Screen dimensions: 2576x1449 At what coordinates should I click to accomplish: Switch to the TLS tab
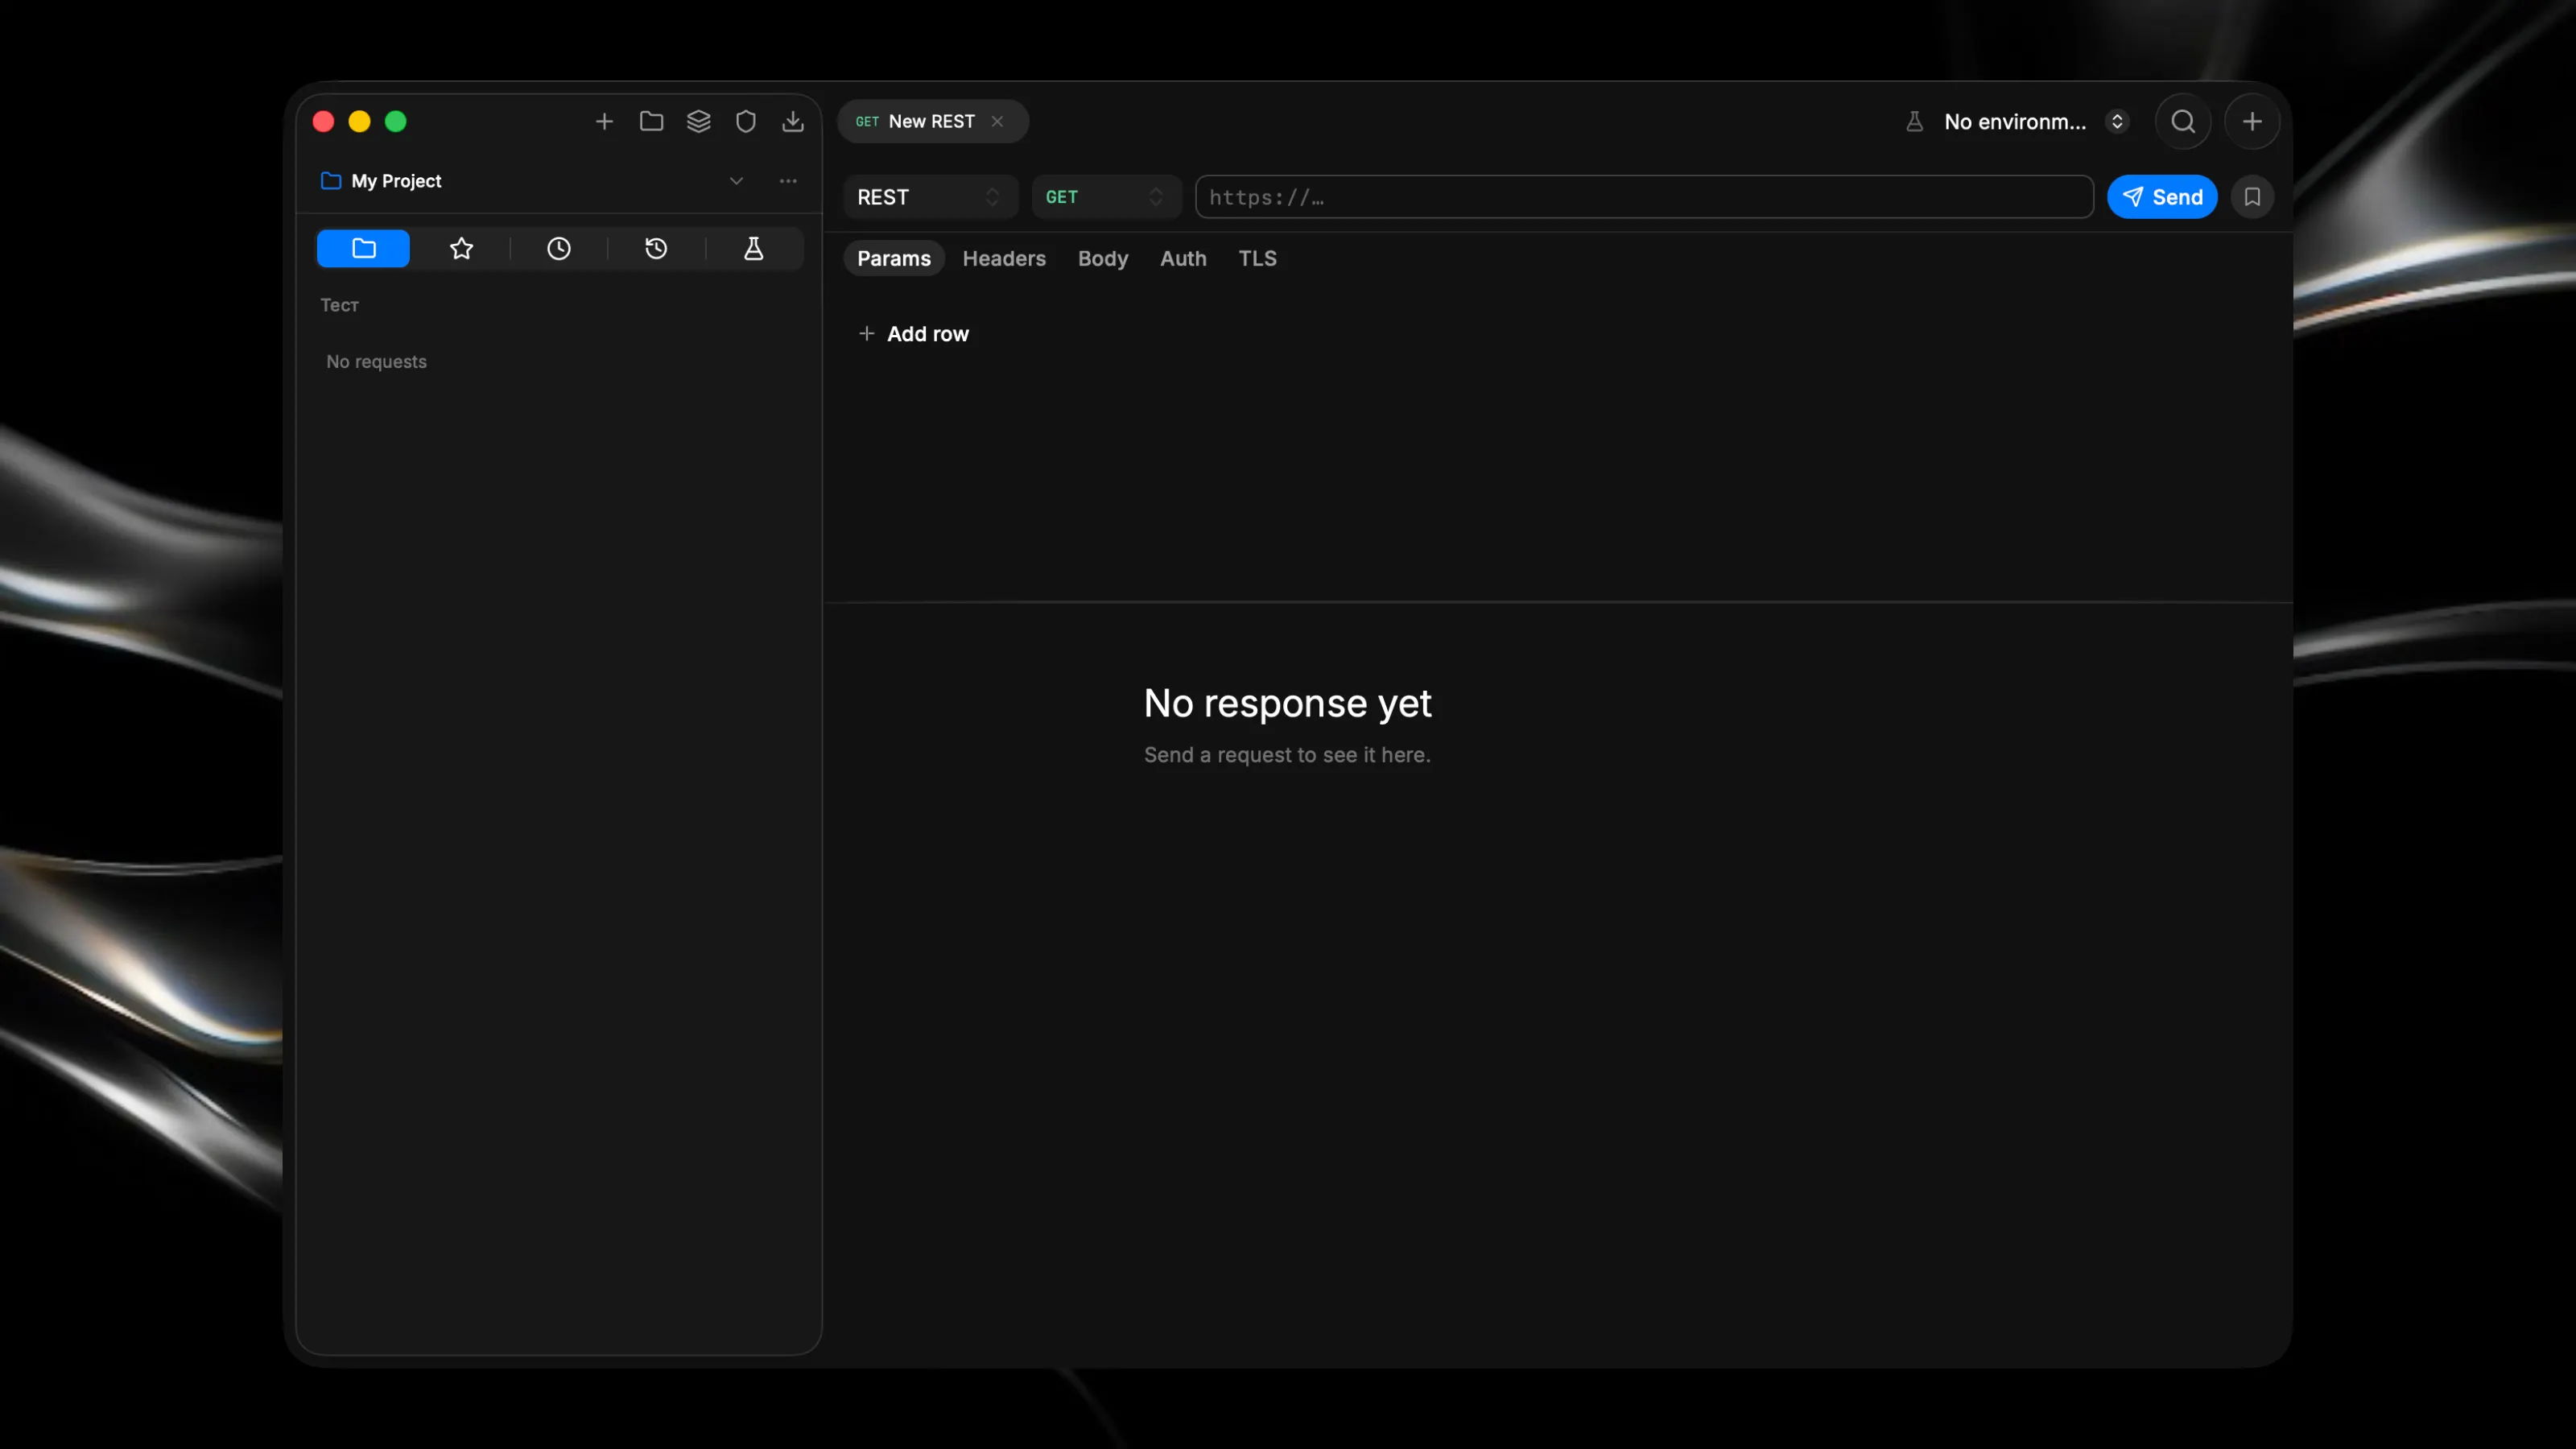coord(1257,258)
